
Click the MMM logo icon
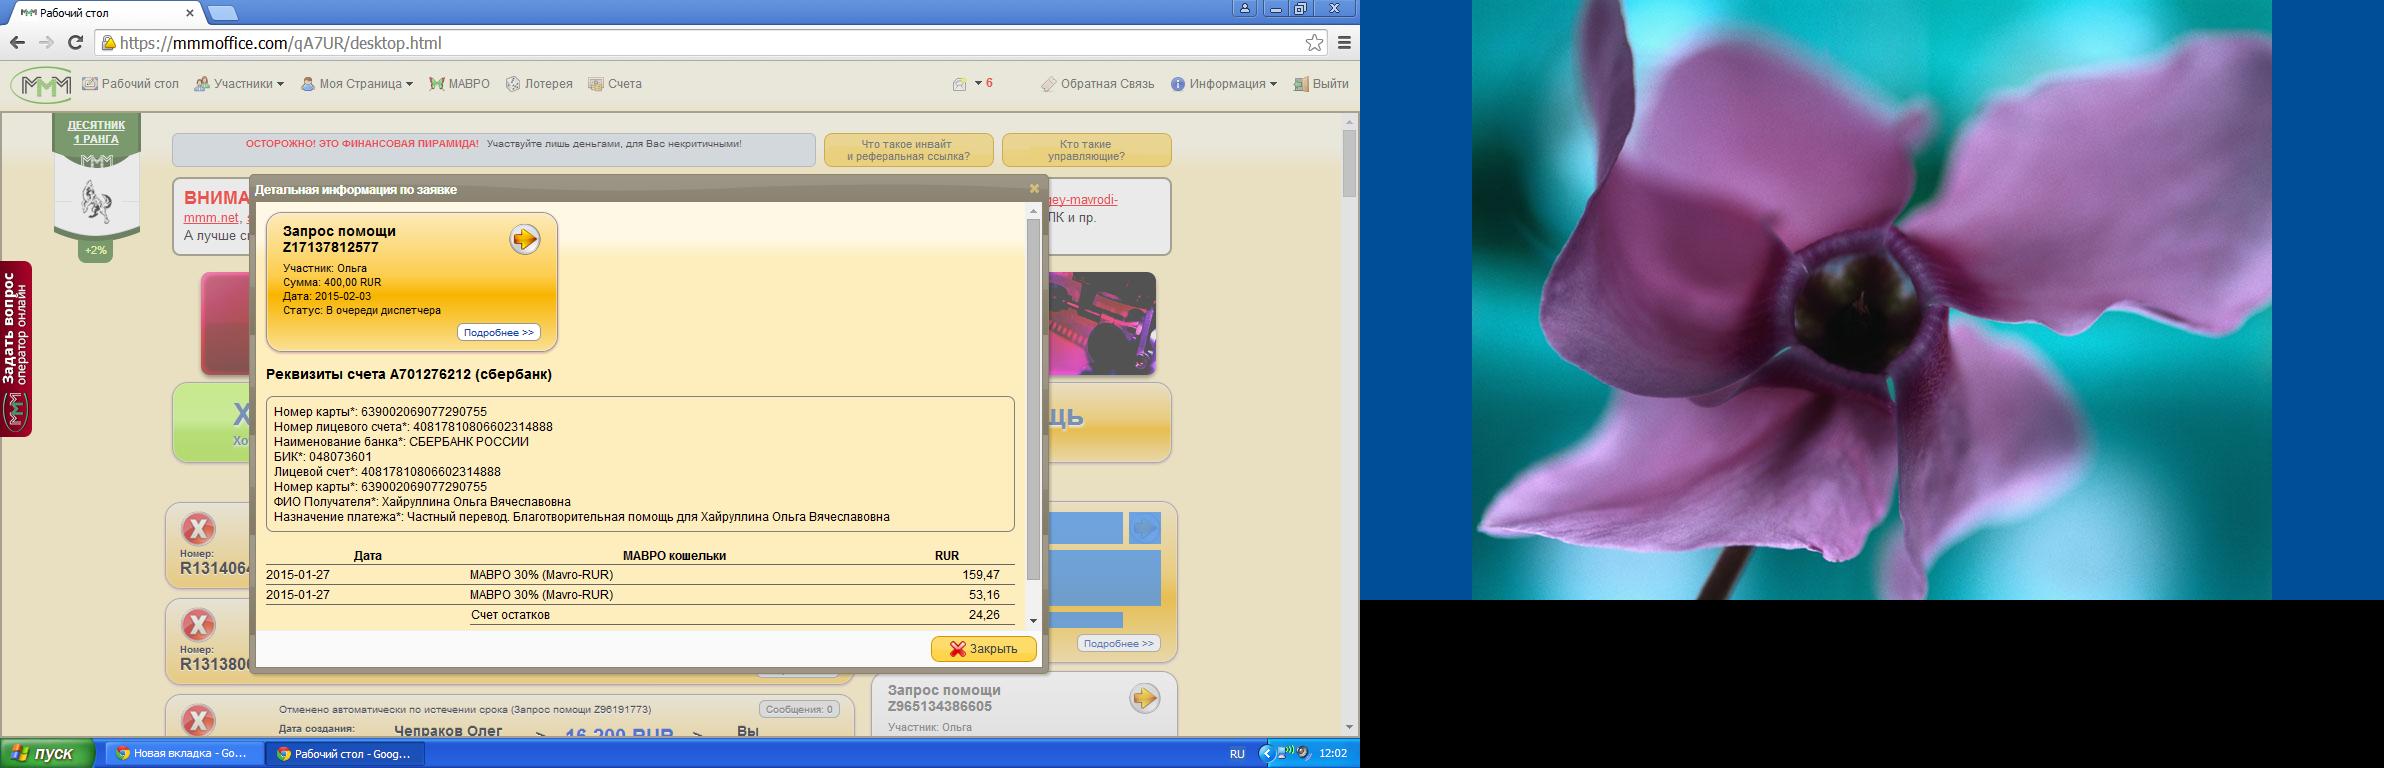[41, 85]
